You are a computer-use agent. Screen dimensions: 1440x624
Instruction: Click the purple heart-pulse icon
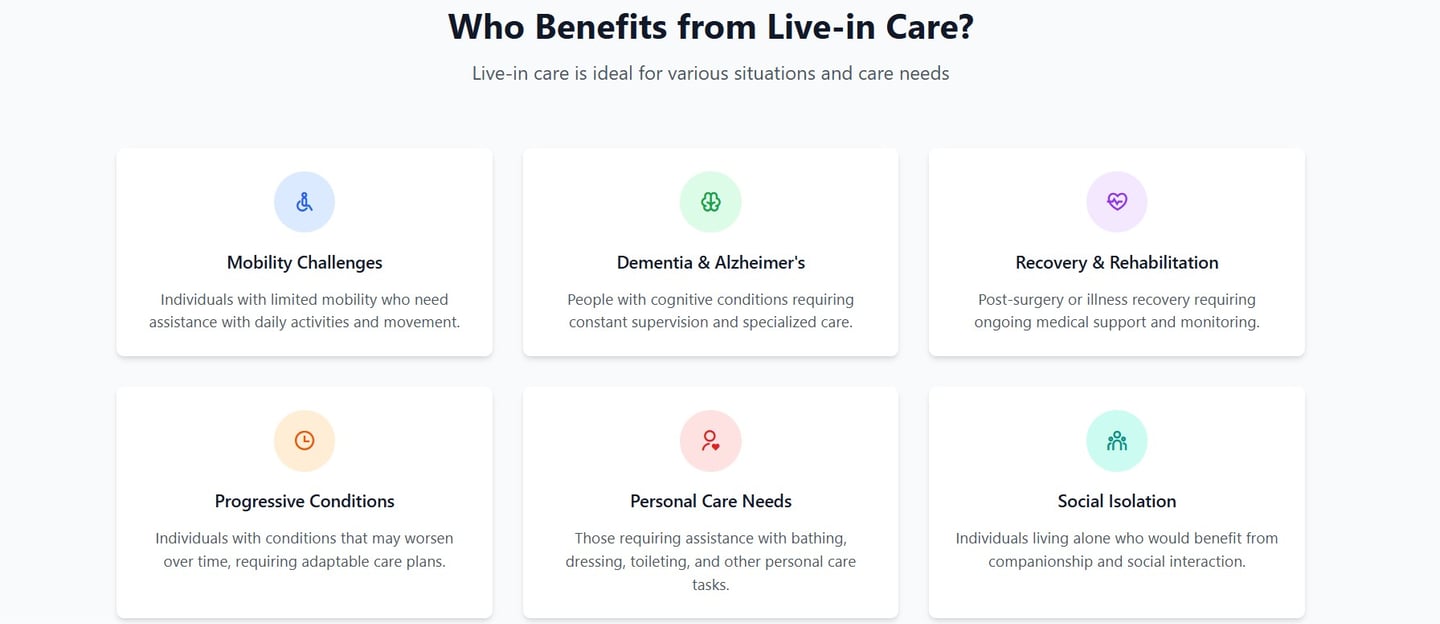(x=1116, y=202)
